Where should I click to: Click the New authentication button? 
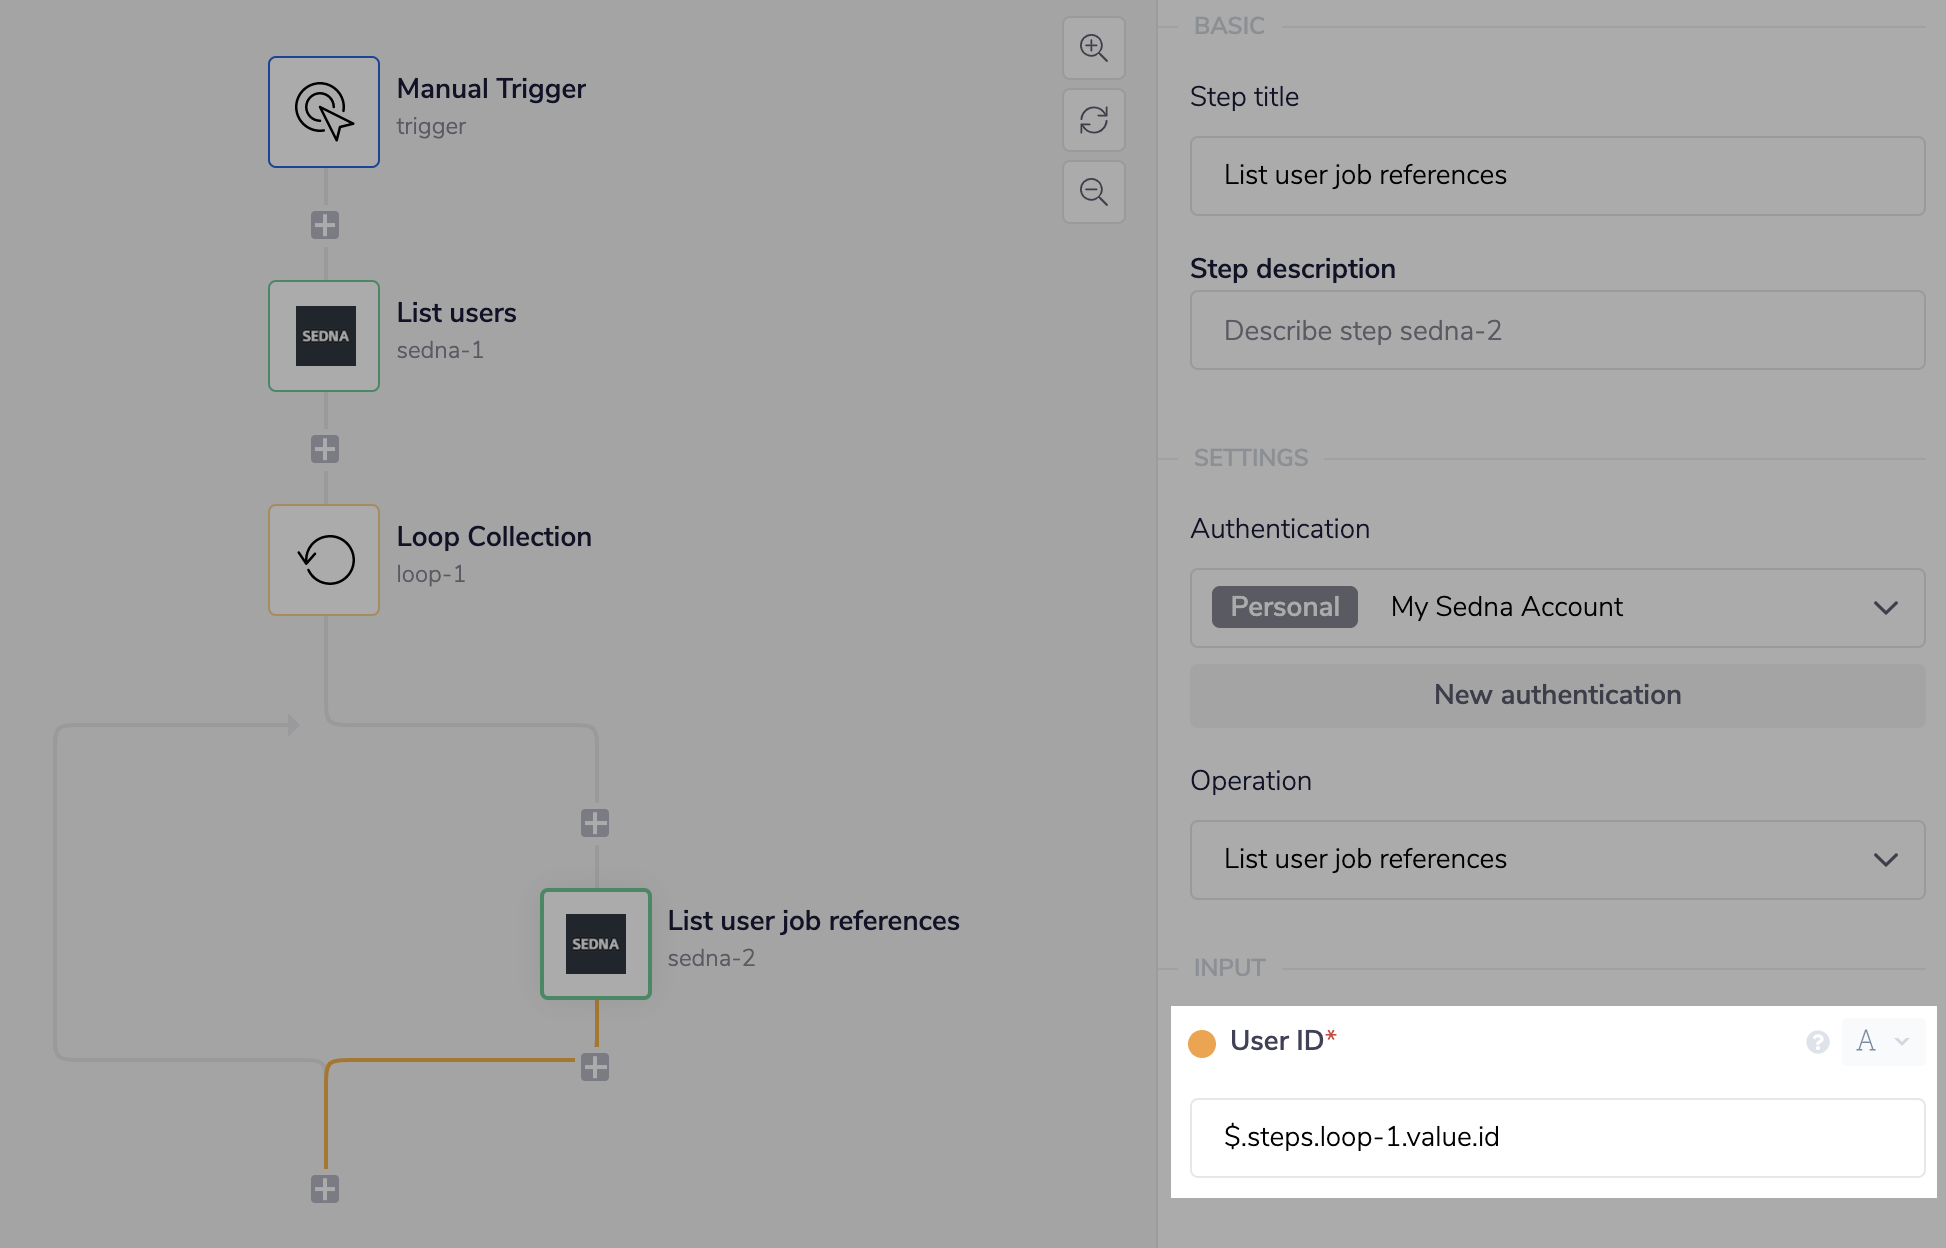[x=1557, y=695]
